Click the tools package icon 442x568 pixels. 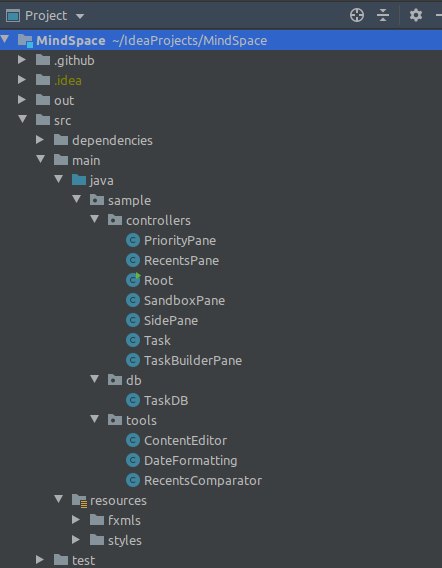115,419
